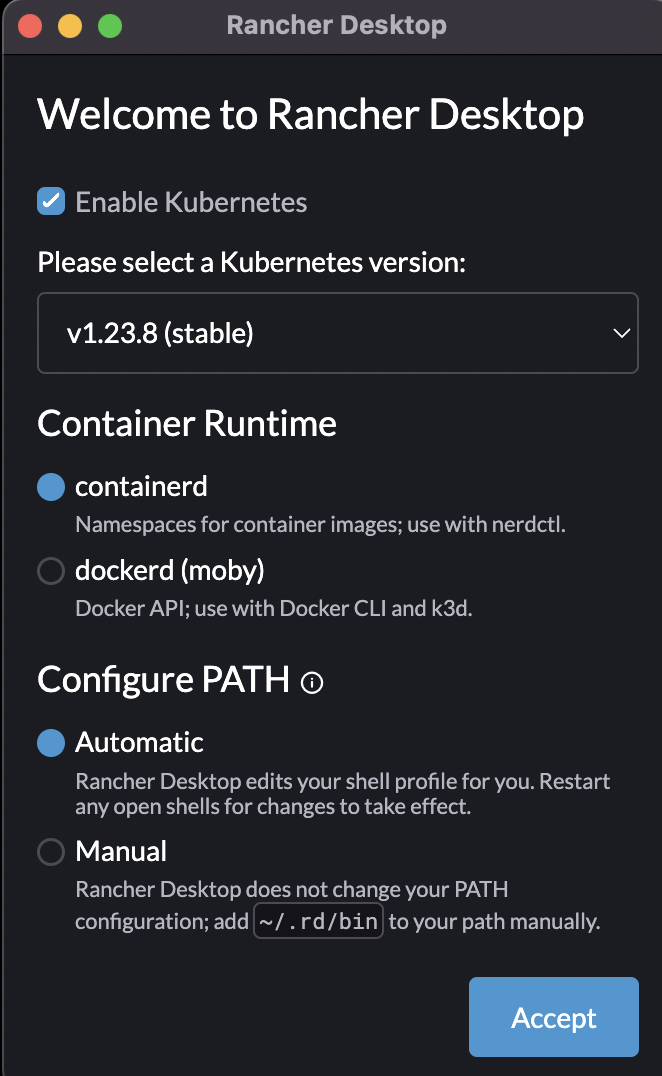Click the Enable Kubernetes label text
662x1076 pixels.
click(191, 202)
